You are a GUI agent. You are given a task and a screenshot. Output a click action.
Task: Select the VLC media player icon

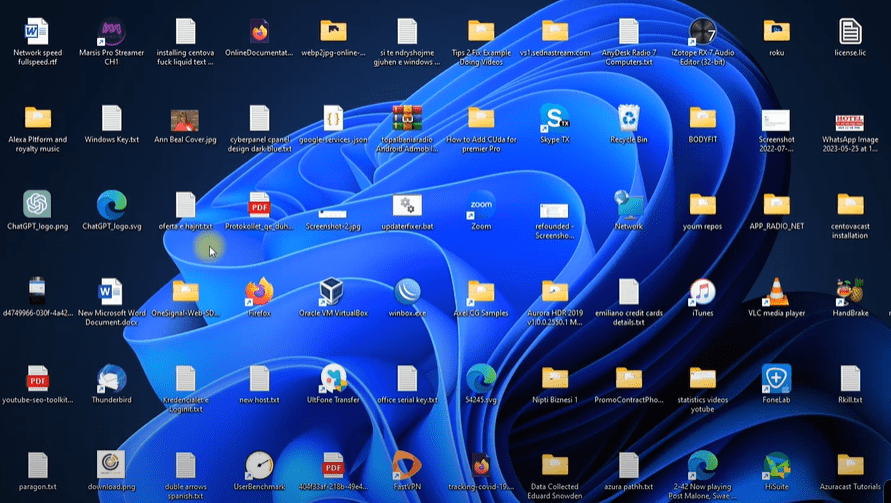click(776, 292)
